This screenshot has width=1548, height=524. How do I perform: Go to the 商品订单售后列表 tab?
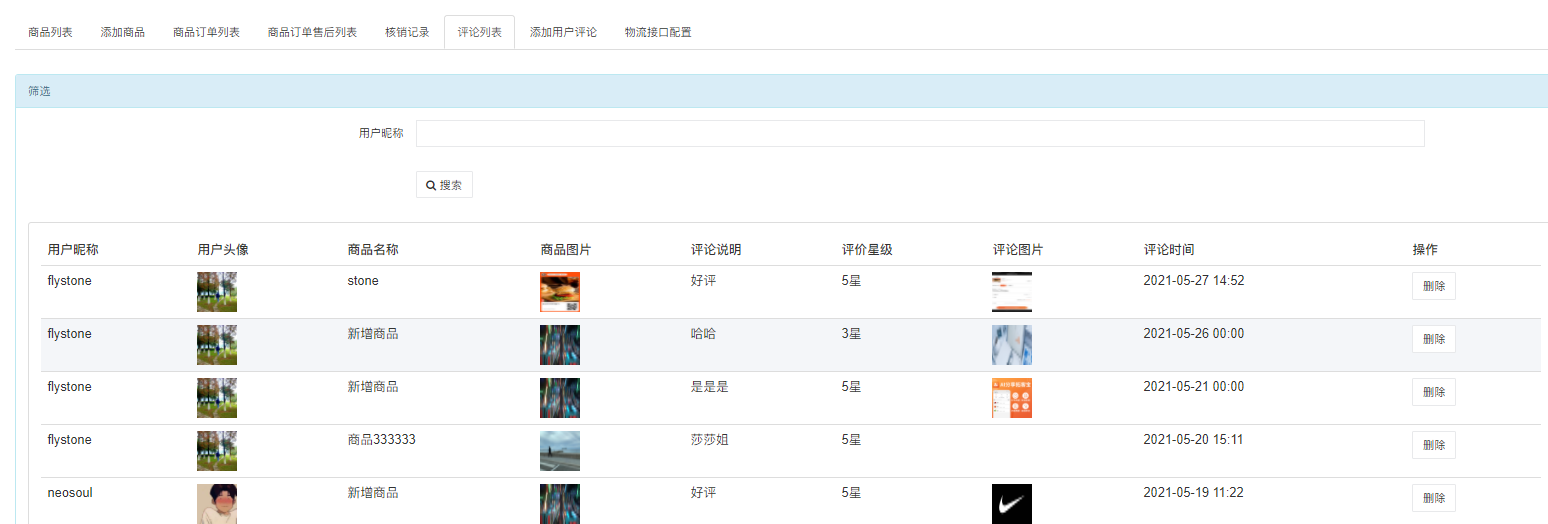pos(312,32)
